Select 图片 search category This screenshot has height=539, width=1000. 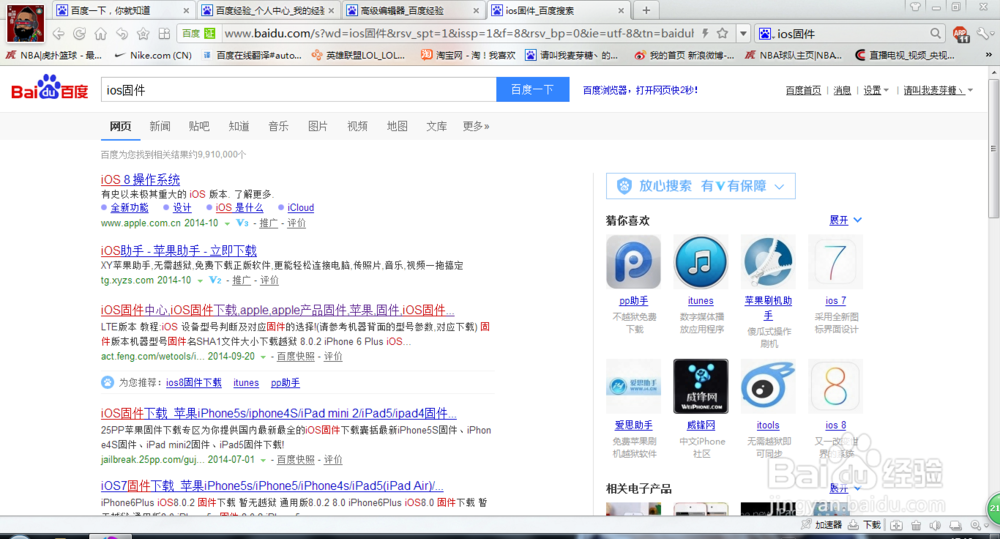pyautogui.click(x=318, y=126)
